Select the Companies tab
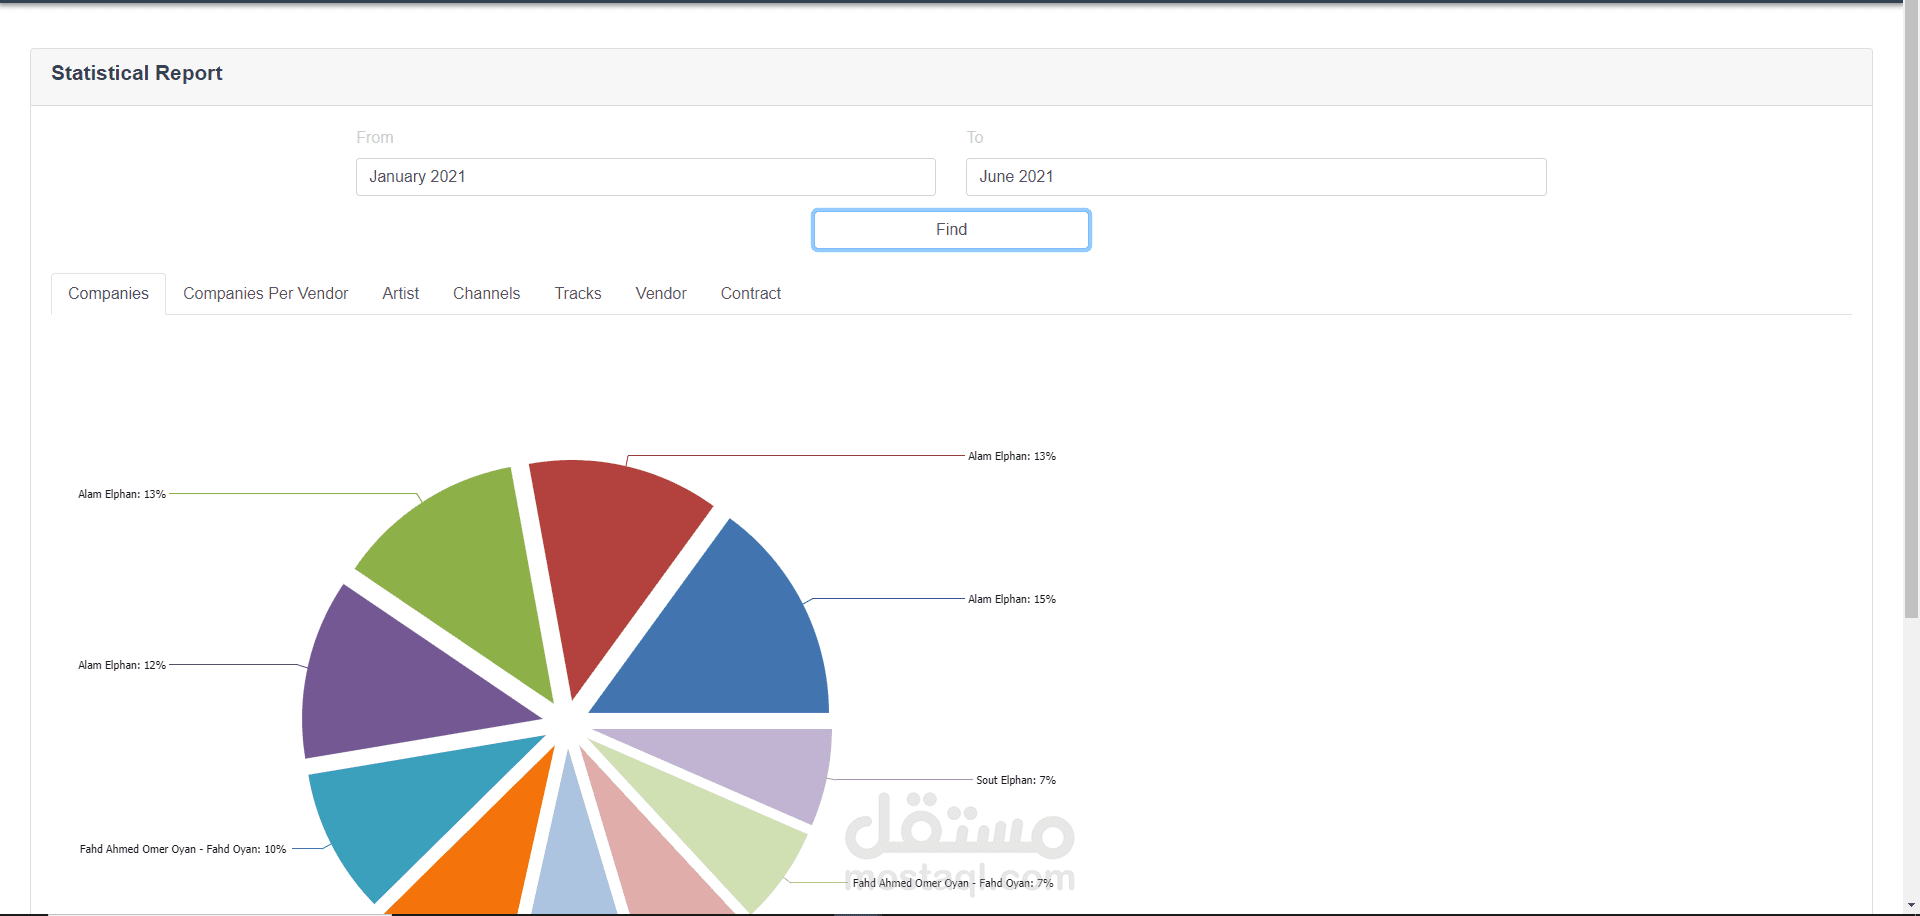Viewport: 1920px width, 916px height. coord(108,294)
